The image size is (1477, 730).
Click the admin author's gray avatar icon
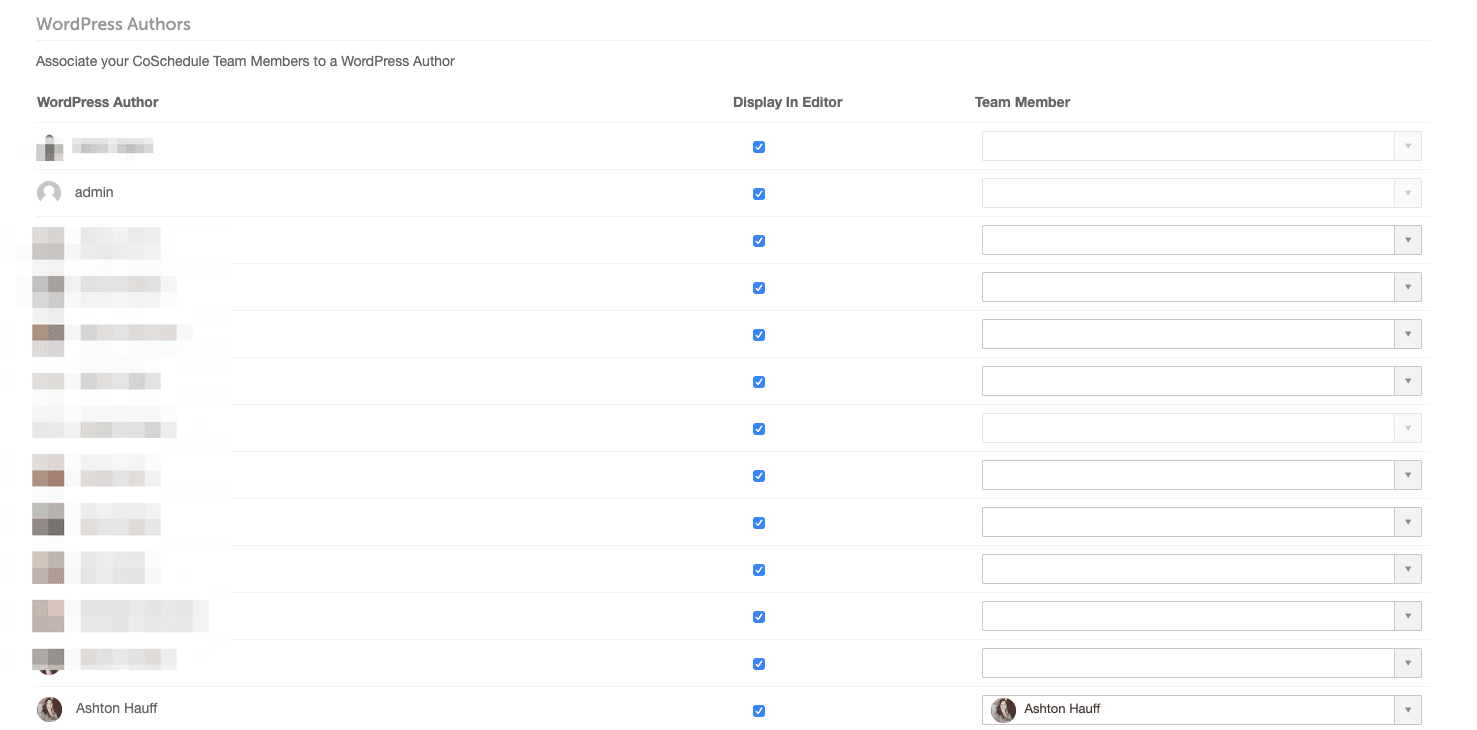coord(49,193)
